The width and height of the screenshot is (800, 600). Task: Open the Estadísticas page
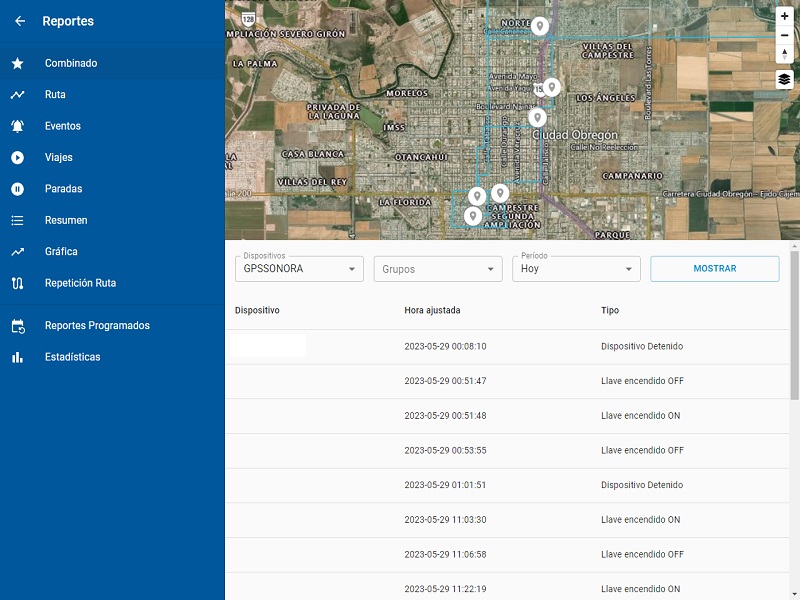tap(72, 357)
